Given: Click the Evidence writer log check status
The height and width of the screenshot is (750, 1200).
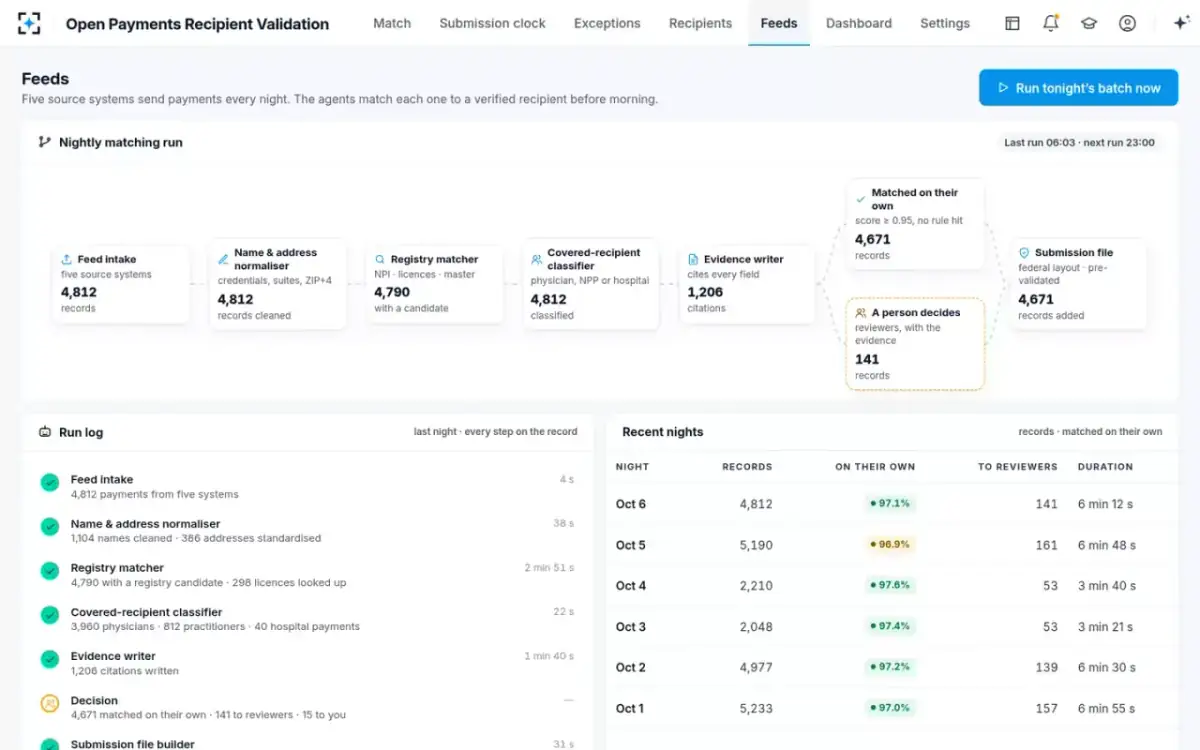Looking at the screenshot, I should [x=50, y=659].
